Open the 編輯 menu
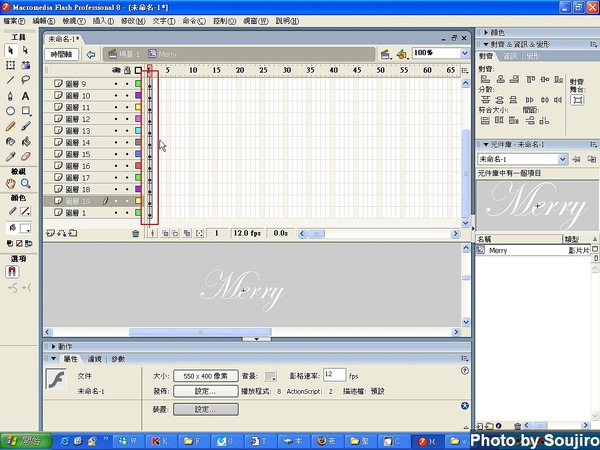This screenshot has width=600, height=450. click(x=44, y=21)
